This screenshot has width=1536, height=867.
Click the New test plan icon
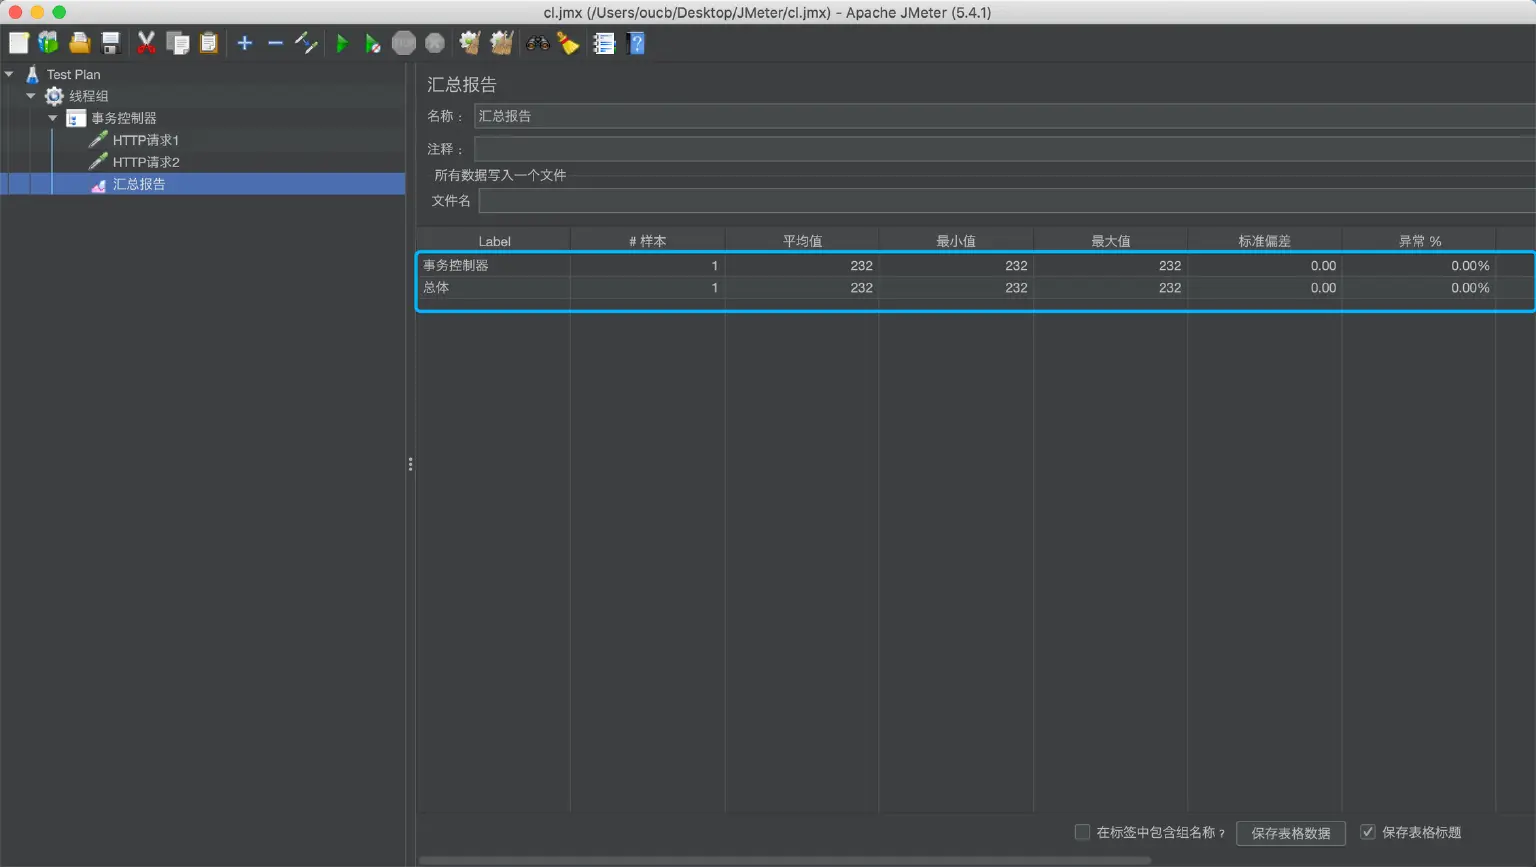coord(19,43)
